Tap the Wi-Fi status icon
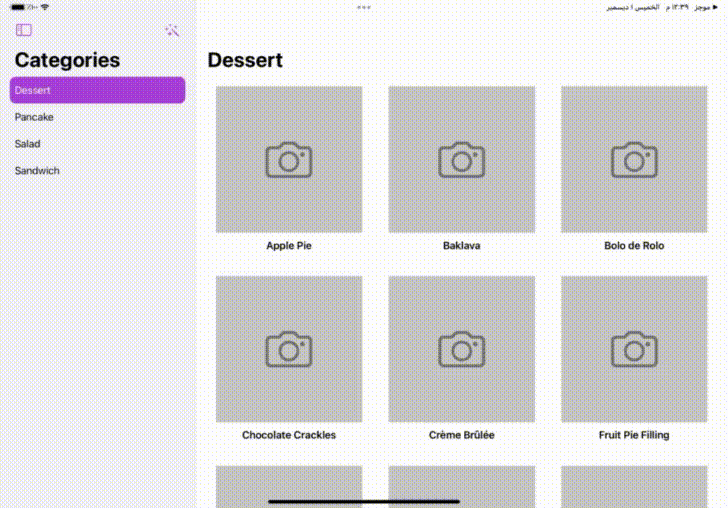 click(x=45, y=7)
